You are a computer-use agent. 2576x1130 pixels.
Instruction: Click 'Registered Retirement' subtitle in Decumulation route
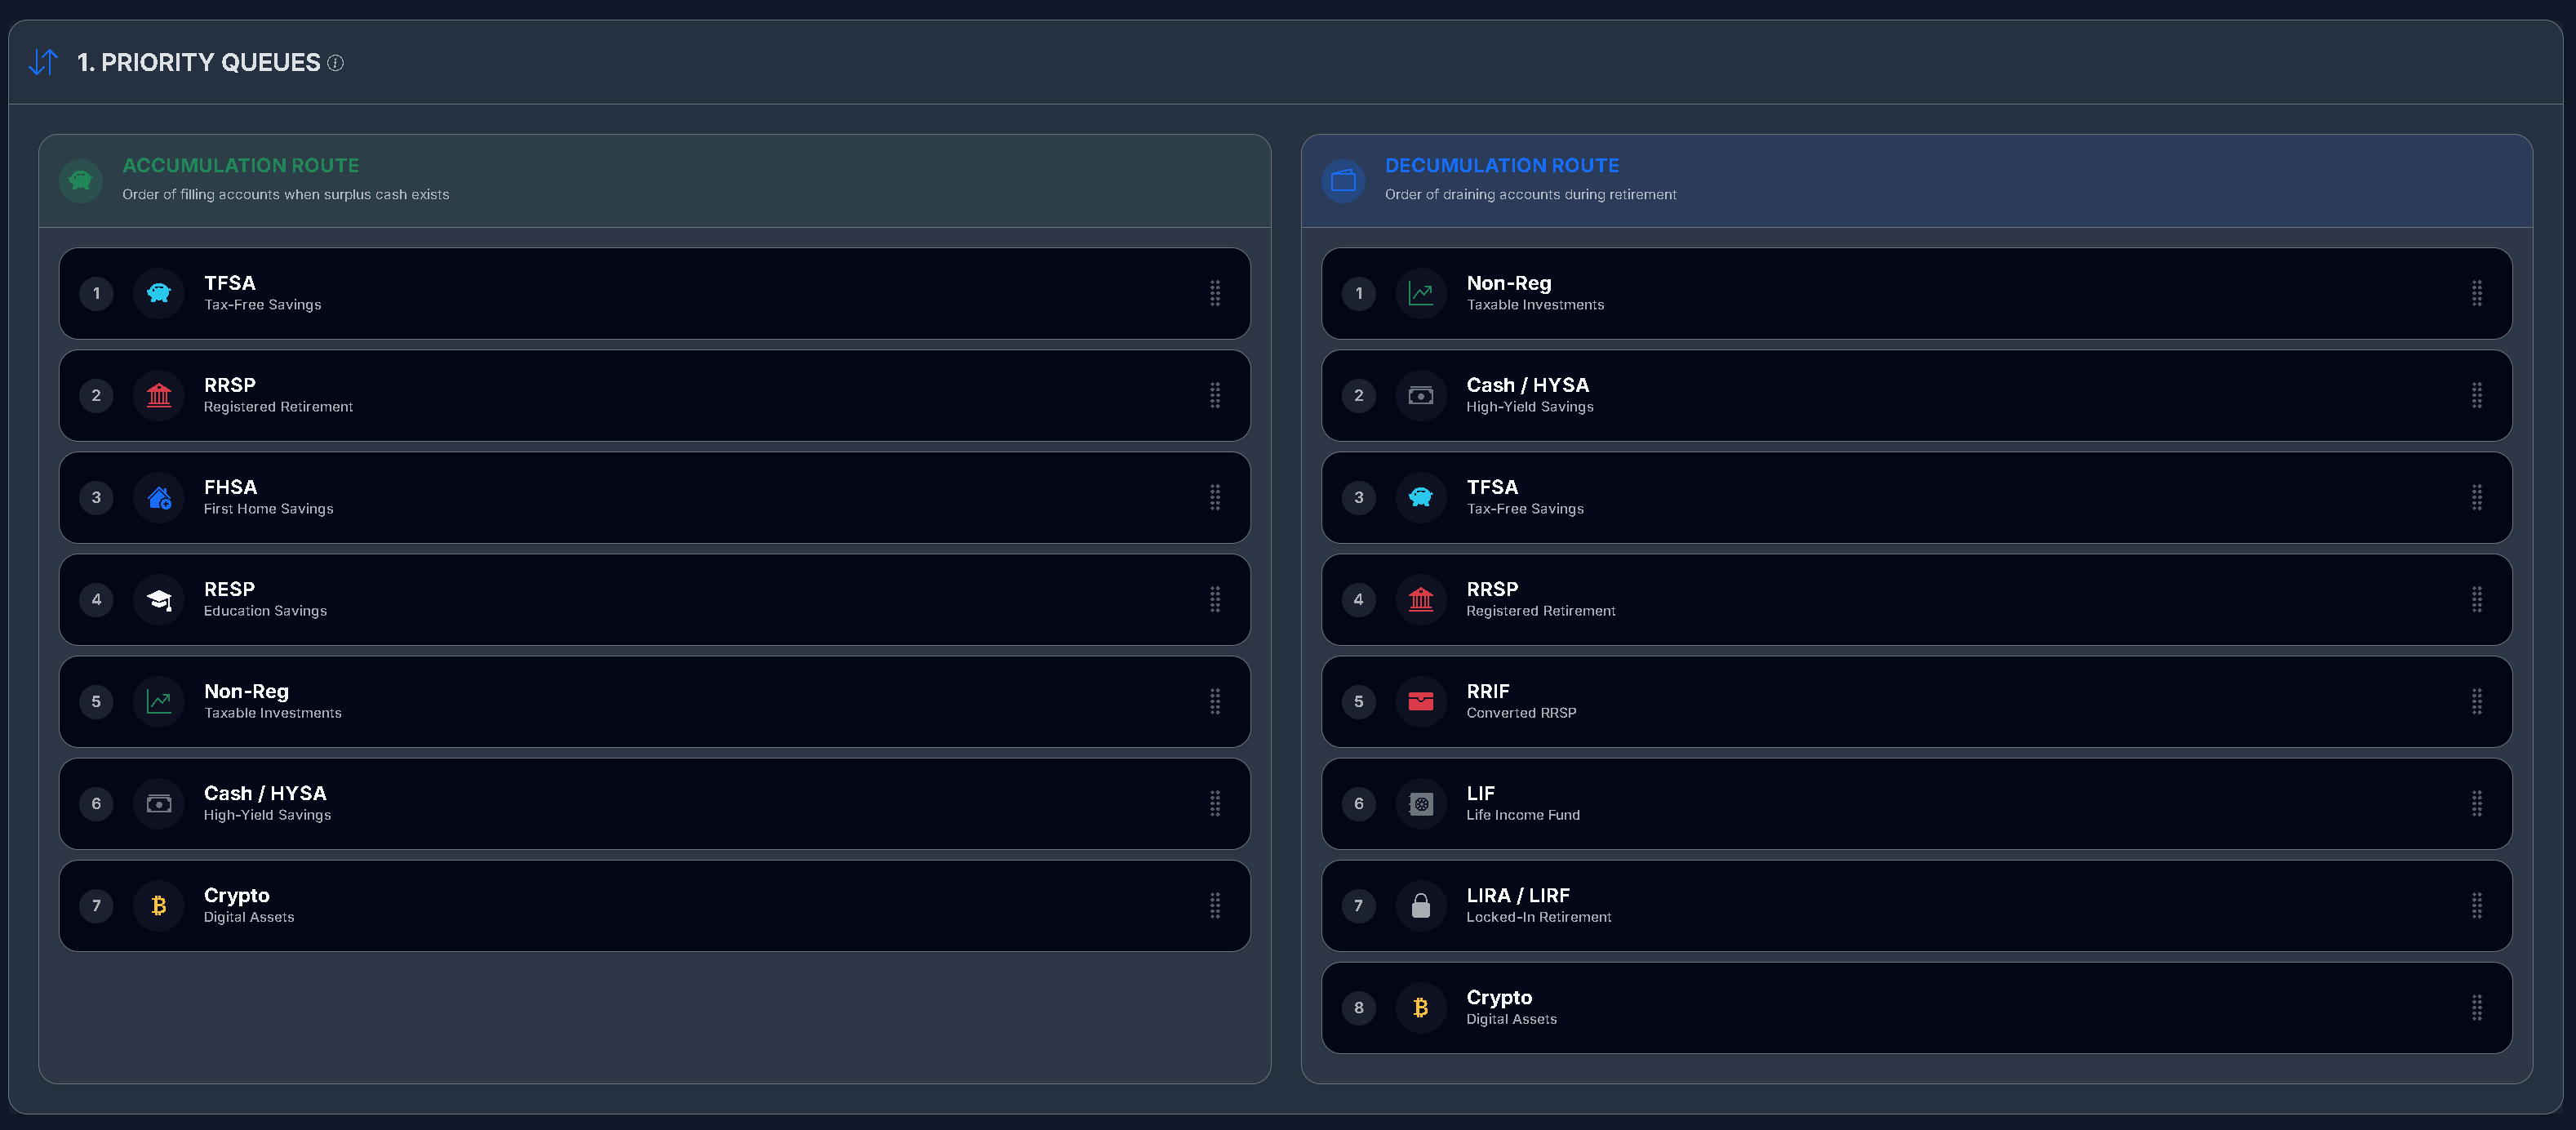pos(1541,611)
